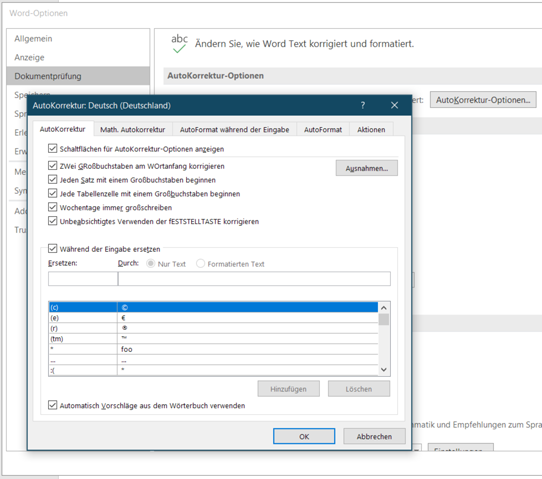This screenshot has width=542, height=479.
Task: Open the Math. Autokorrektur tab
Action: click(133, 130)
